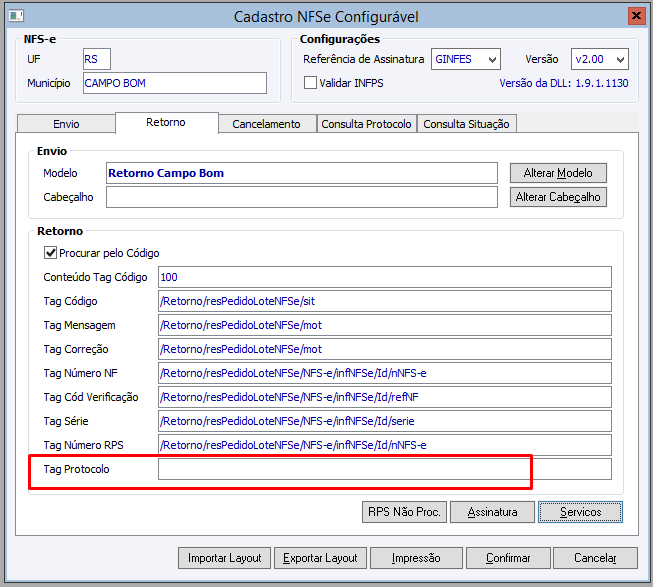Click the window icon in the title bar

point(17,16)
